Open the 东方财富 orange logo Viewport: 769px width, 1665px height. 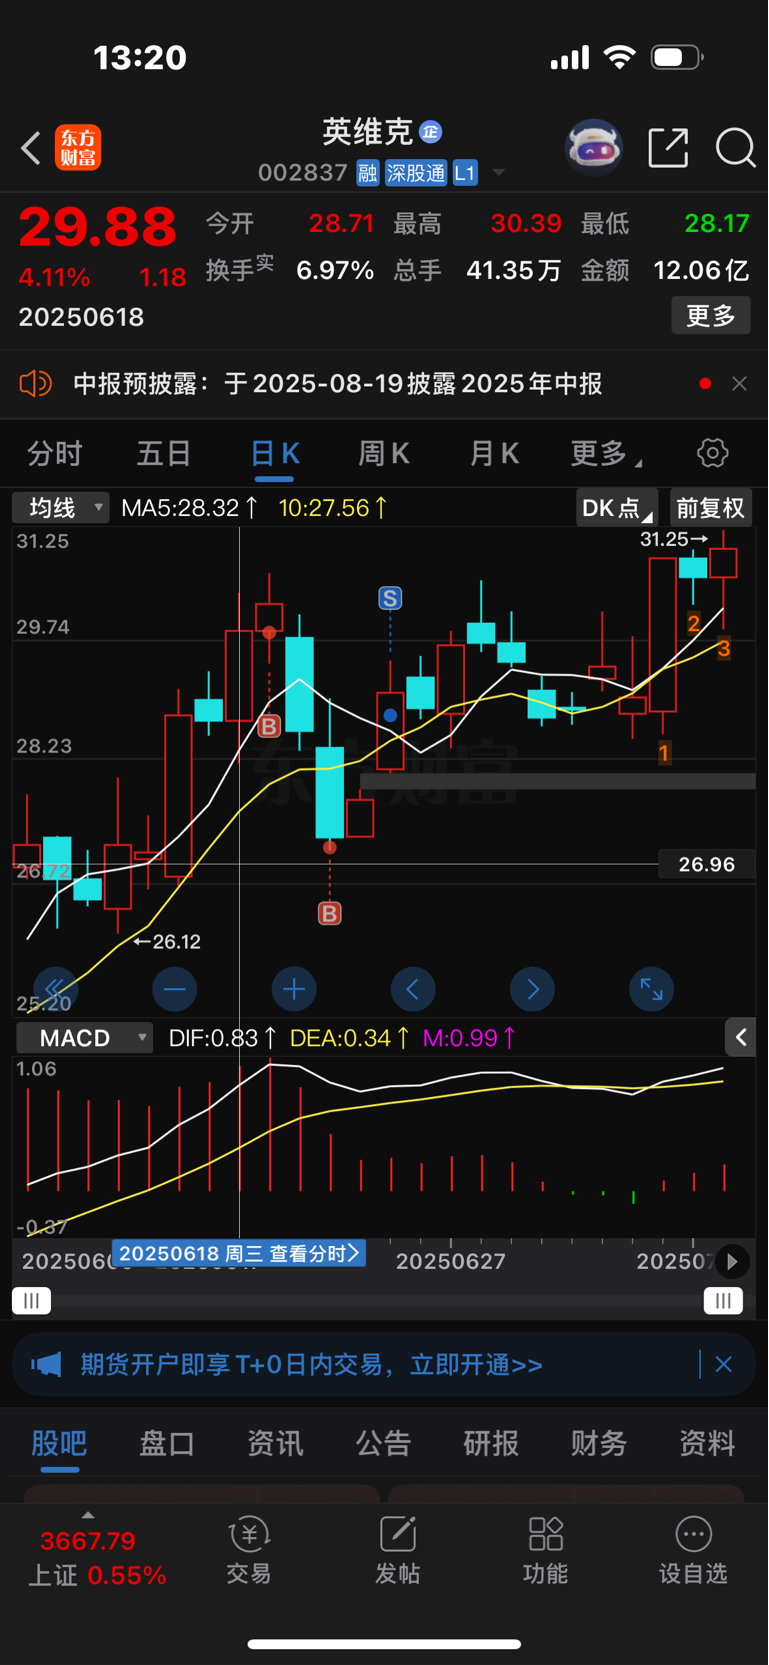coord(78,148)
